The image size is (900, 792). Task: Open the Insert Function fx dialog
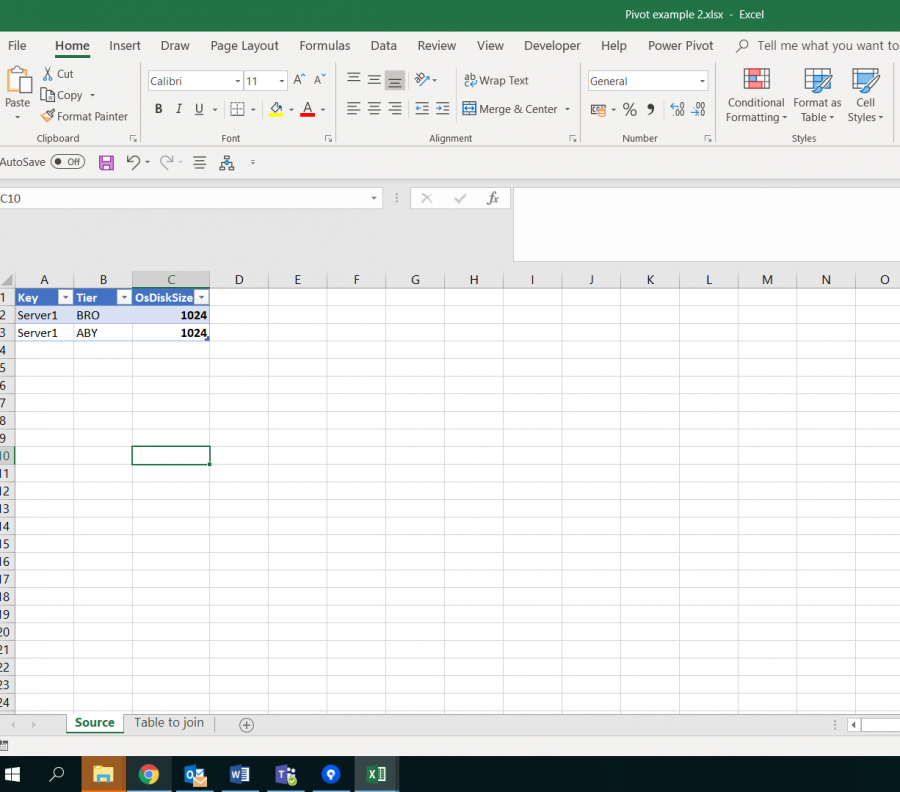pyautogui.click(x=492, y=199)
